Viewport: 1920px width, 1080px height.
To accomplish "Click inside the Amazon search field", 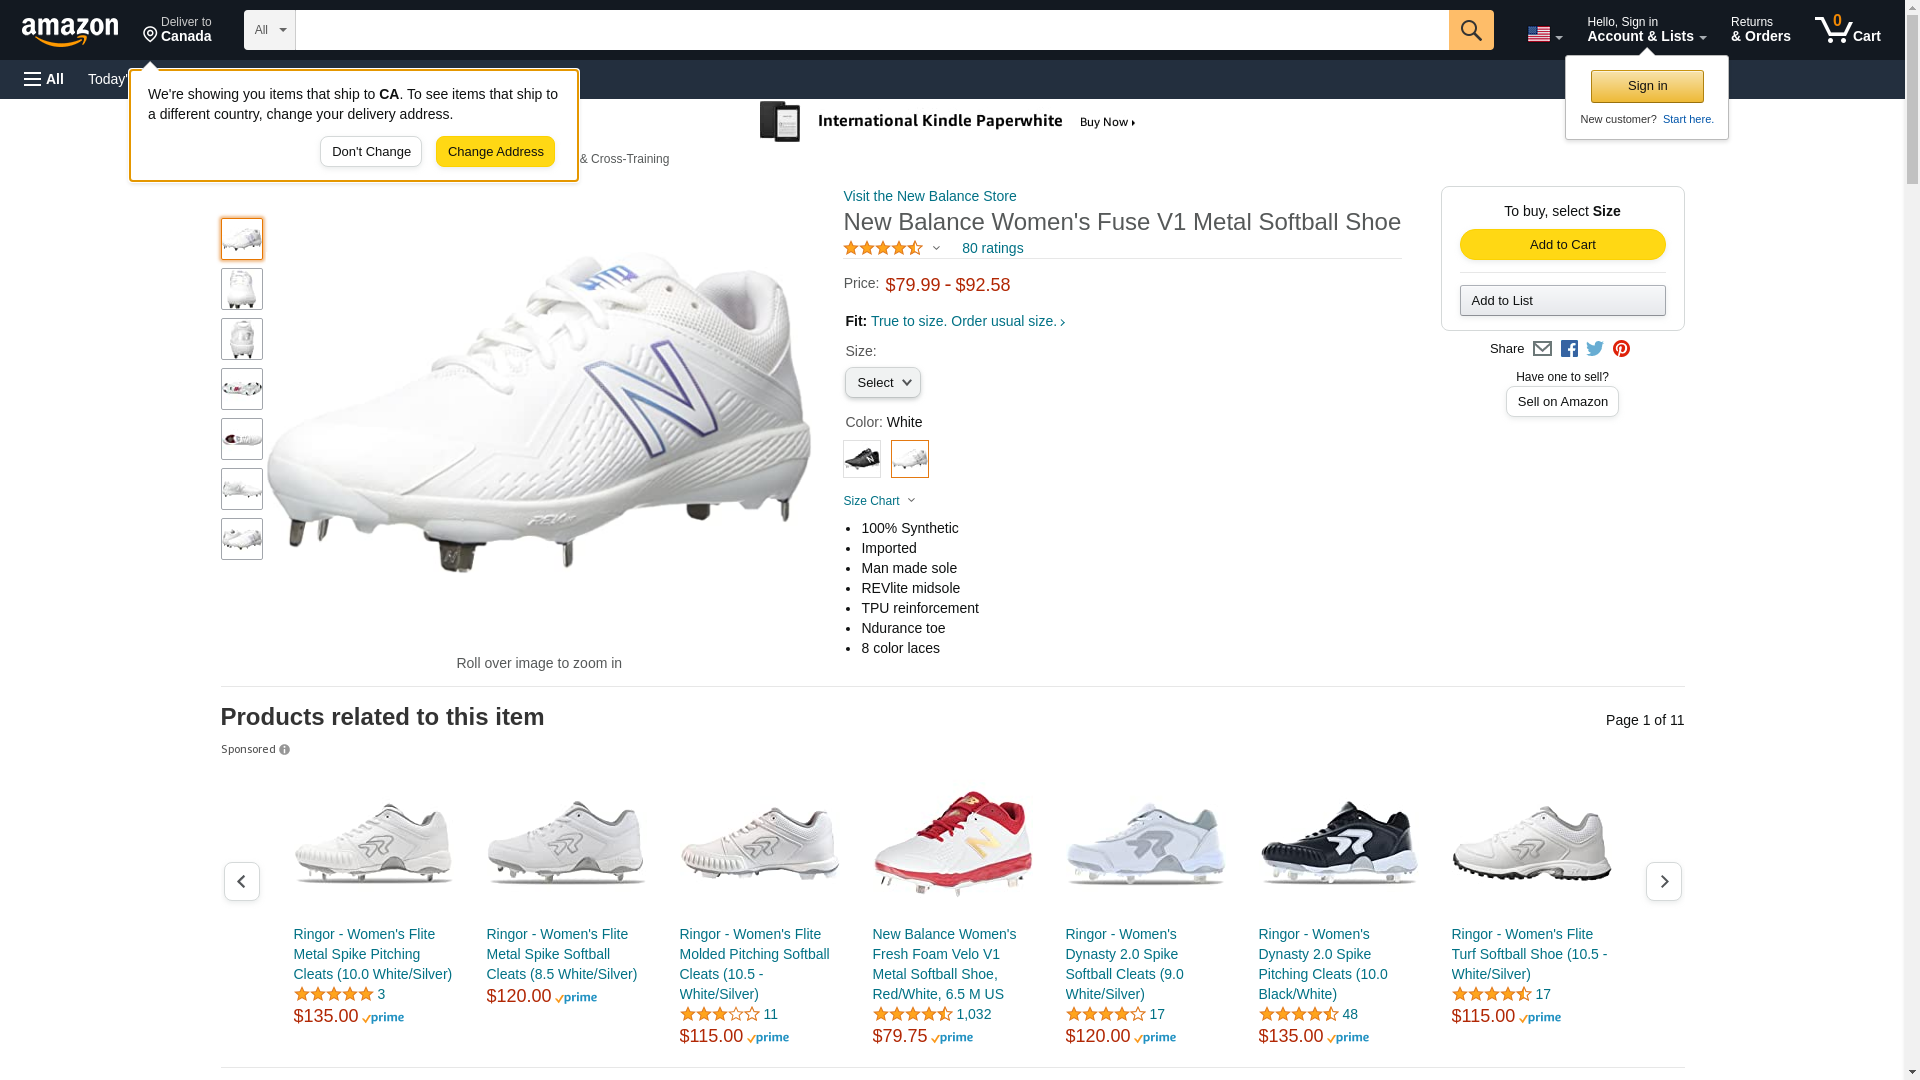I will pos(871,30).
